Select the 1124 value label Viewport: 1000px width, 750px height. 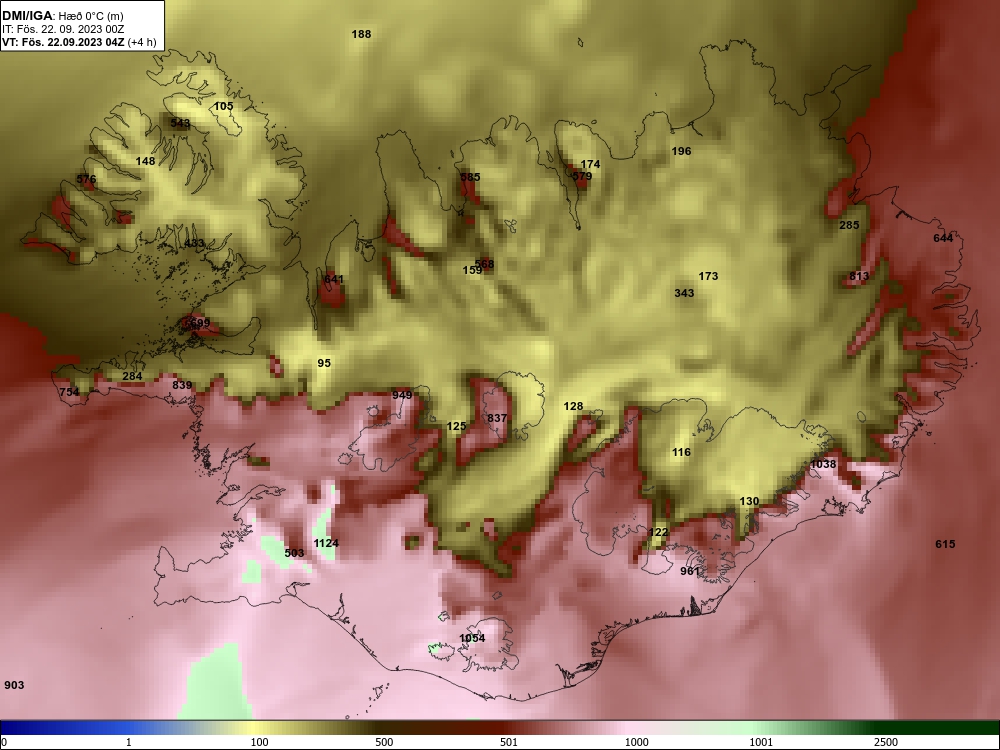coord(326,543)
